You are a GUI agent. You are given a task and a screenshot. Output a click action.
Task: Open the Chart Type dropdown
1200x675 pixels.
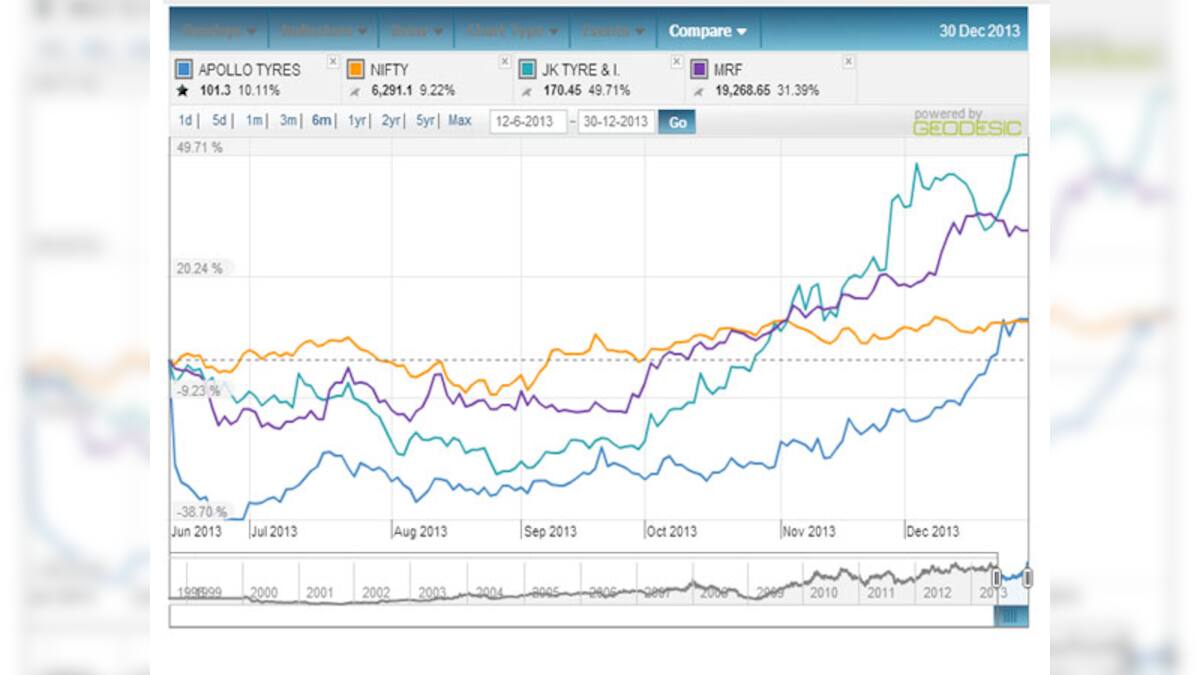pyautogui.click(x=505, y=31)
